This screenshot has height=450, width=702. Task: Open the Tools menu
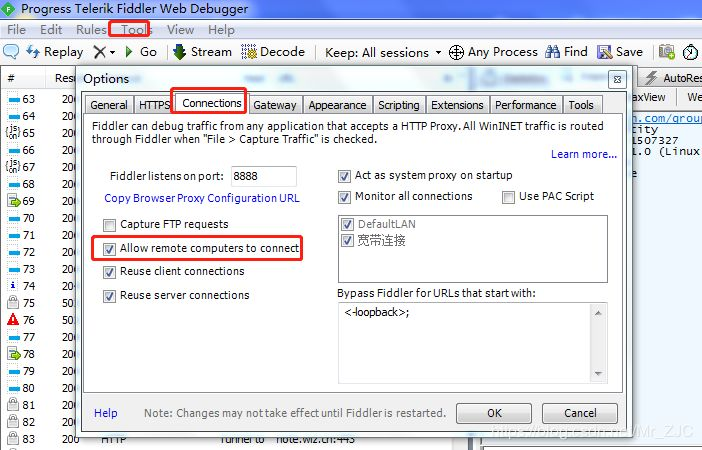tap(136, 30)
